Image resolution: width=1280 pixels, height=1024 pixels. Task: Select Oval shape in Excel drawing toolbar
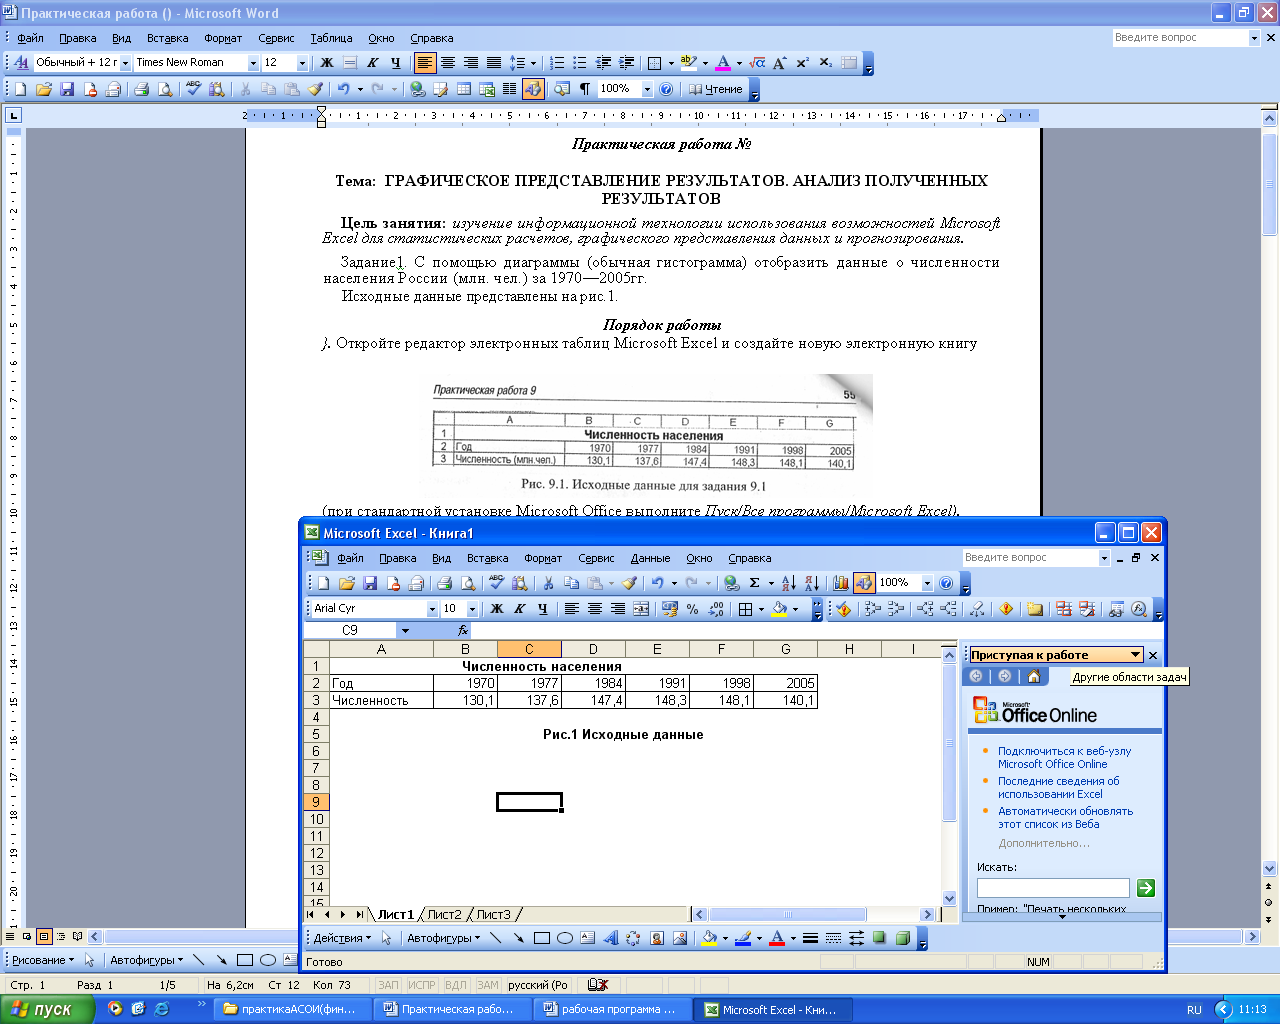(x=565, y=938)
